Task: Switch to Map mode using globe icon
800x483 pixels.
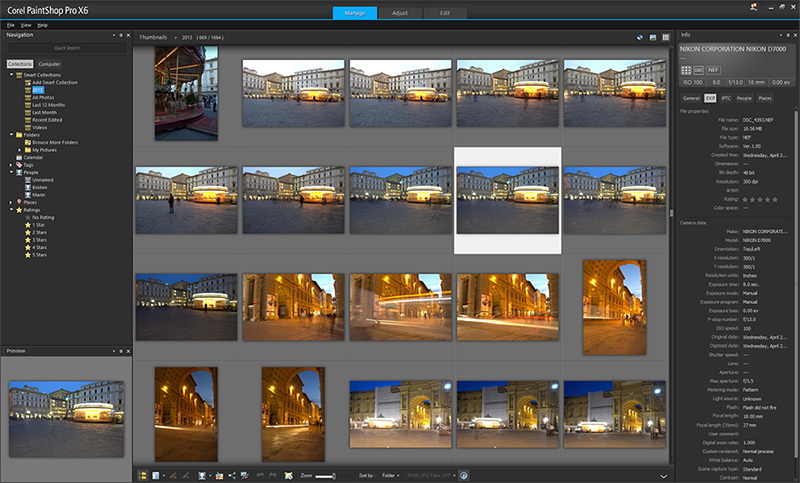Action: [x=640, y=36]
